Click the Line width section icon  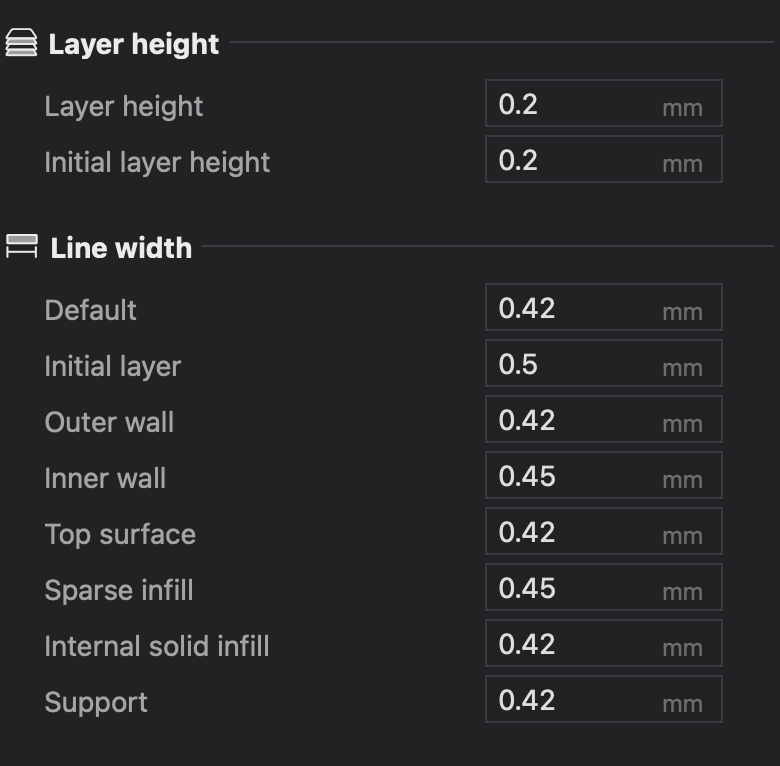point(22,246)
